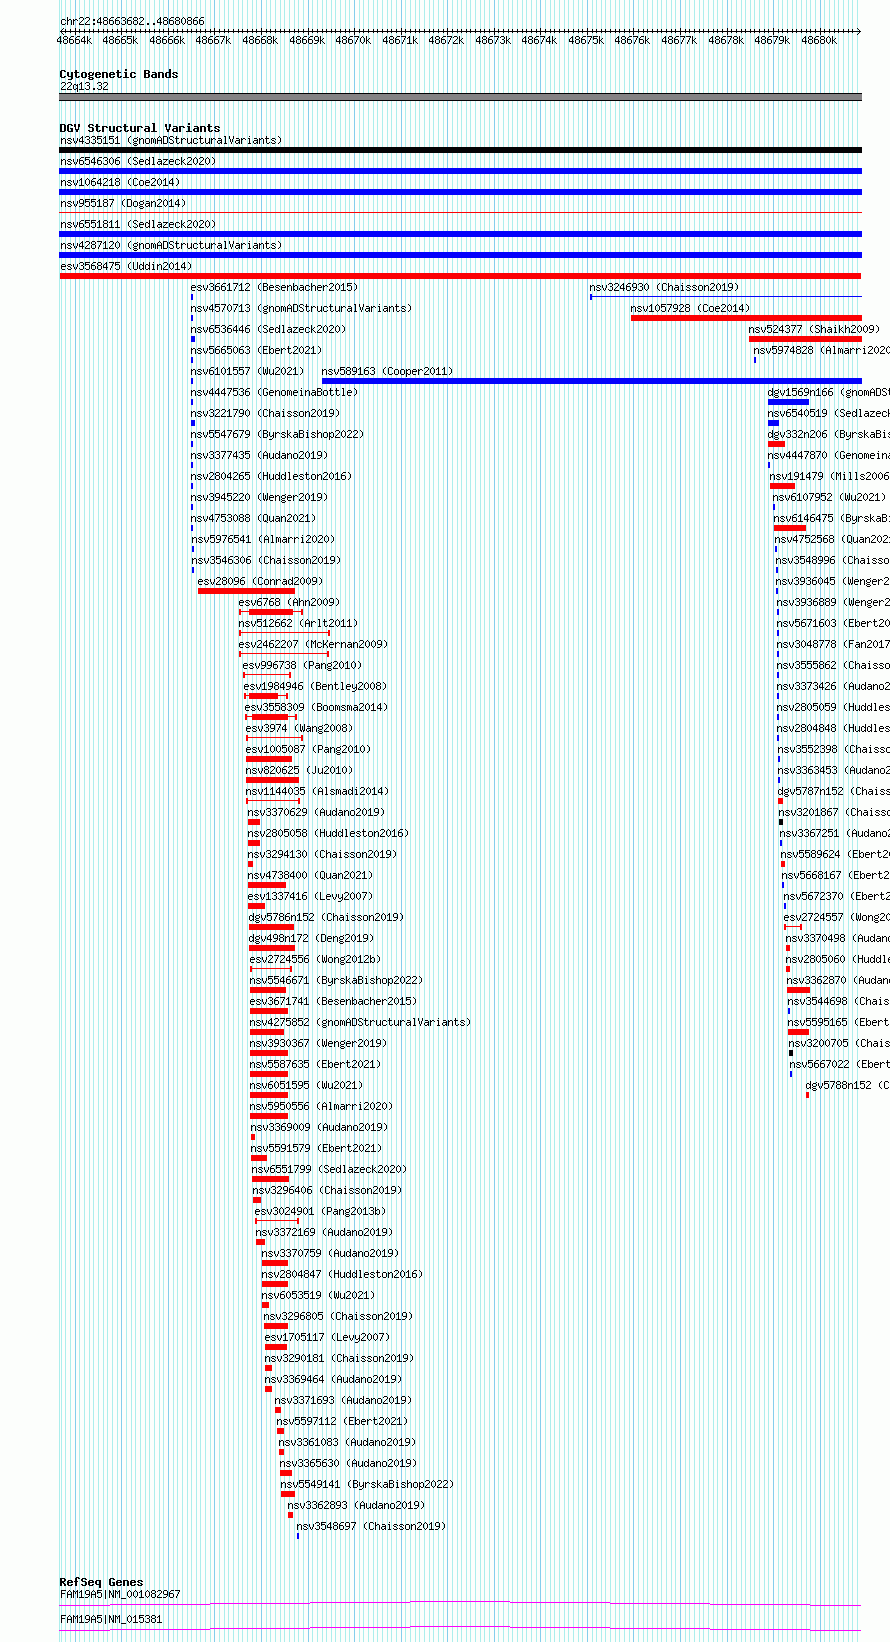
Task: Select the nsv3246930 (Chaisson2019) label
Action: tap(664, 287)
